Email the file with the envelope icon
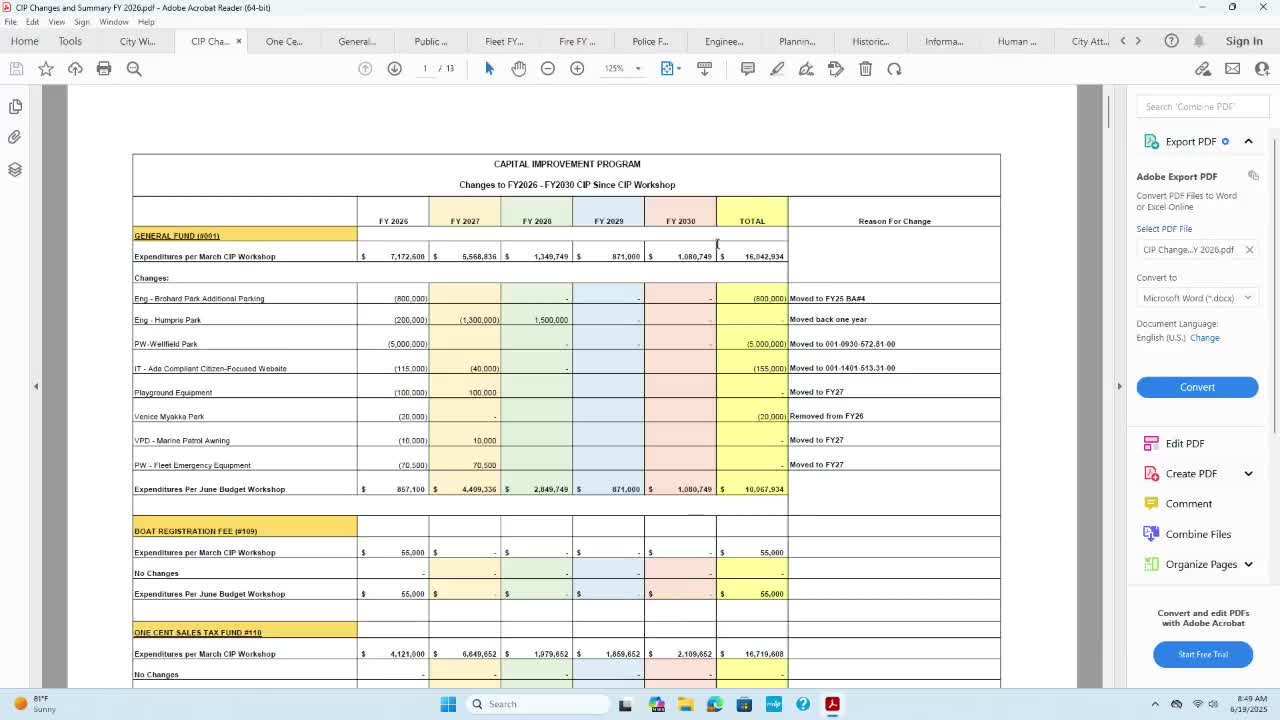 [1232, 69]
